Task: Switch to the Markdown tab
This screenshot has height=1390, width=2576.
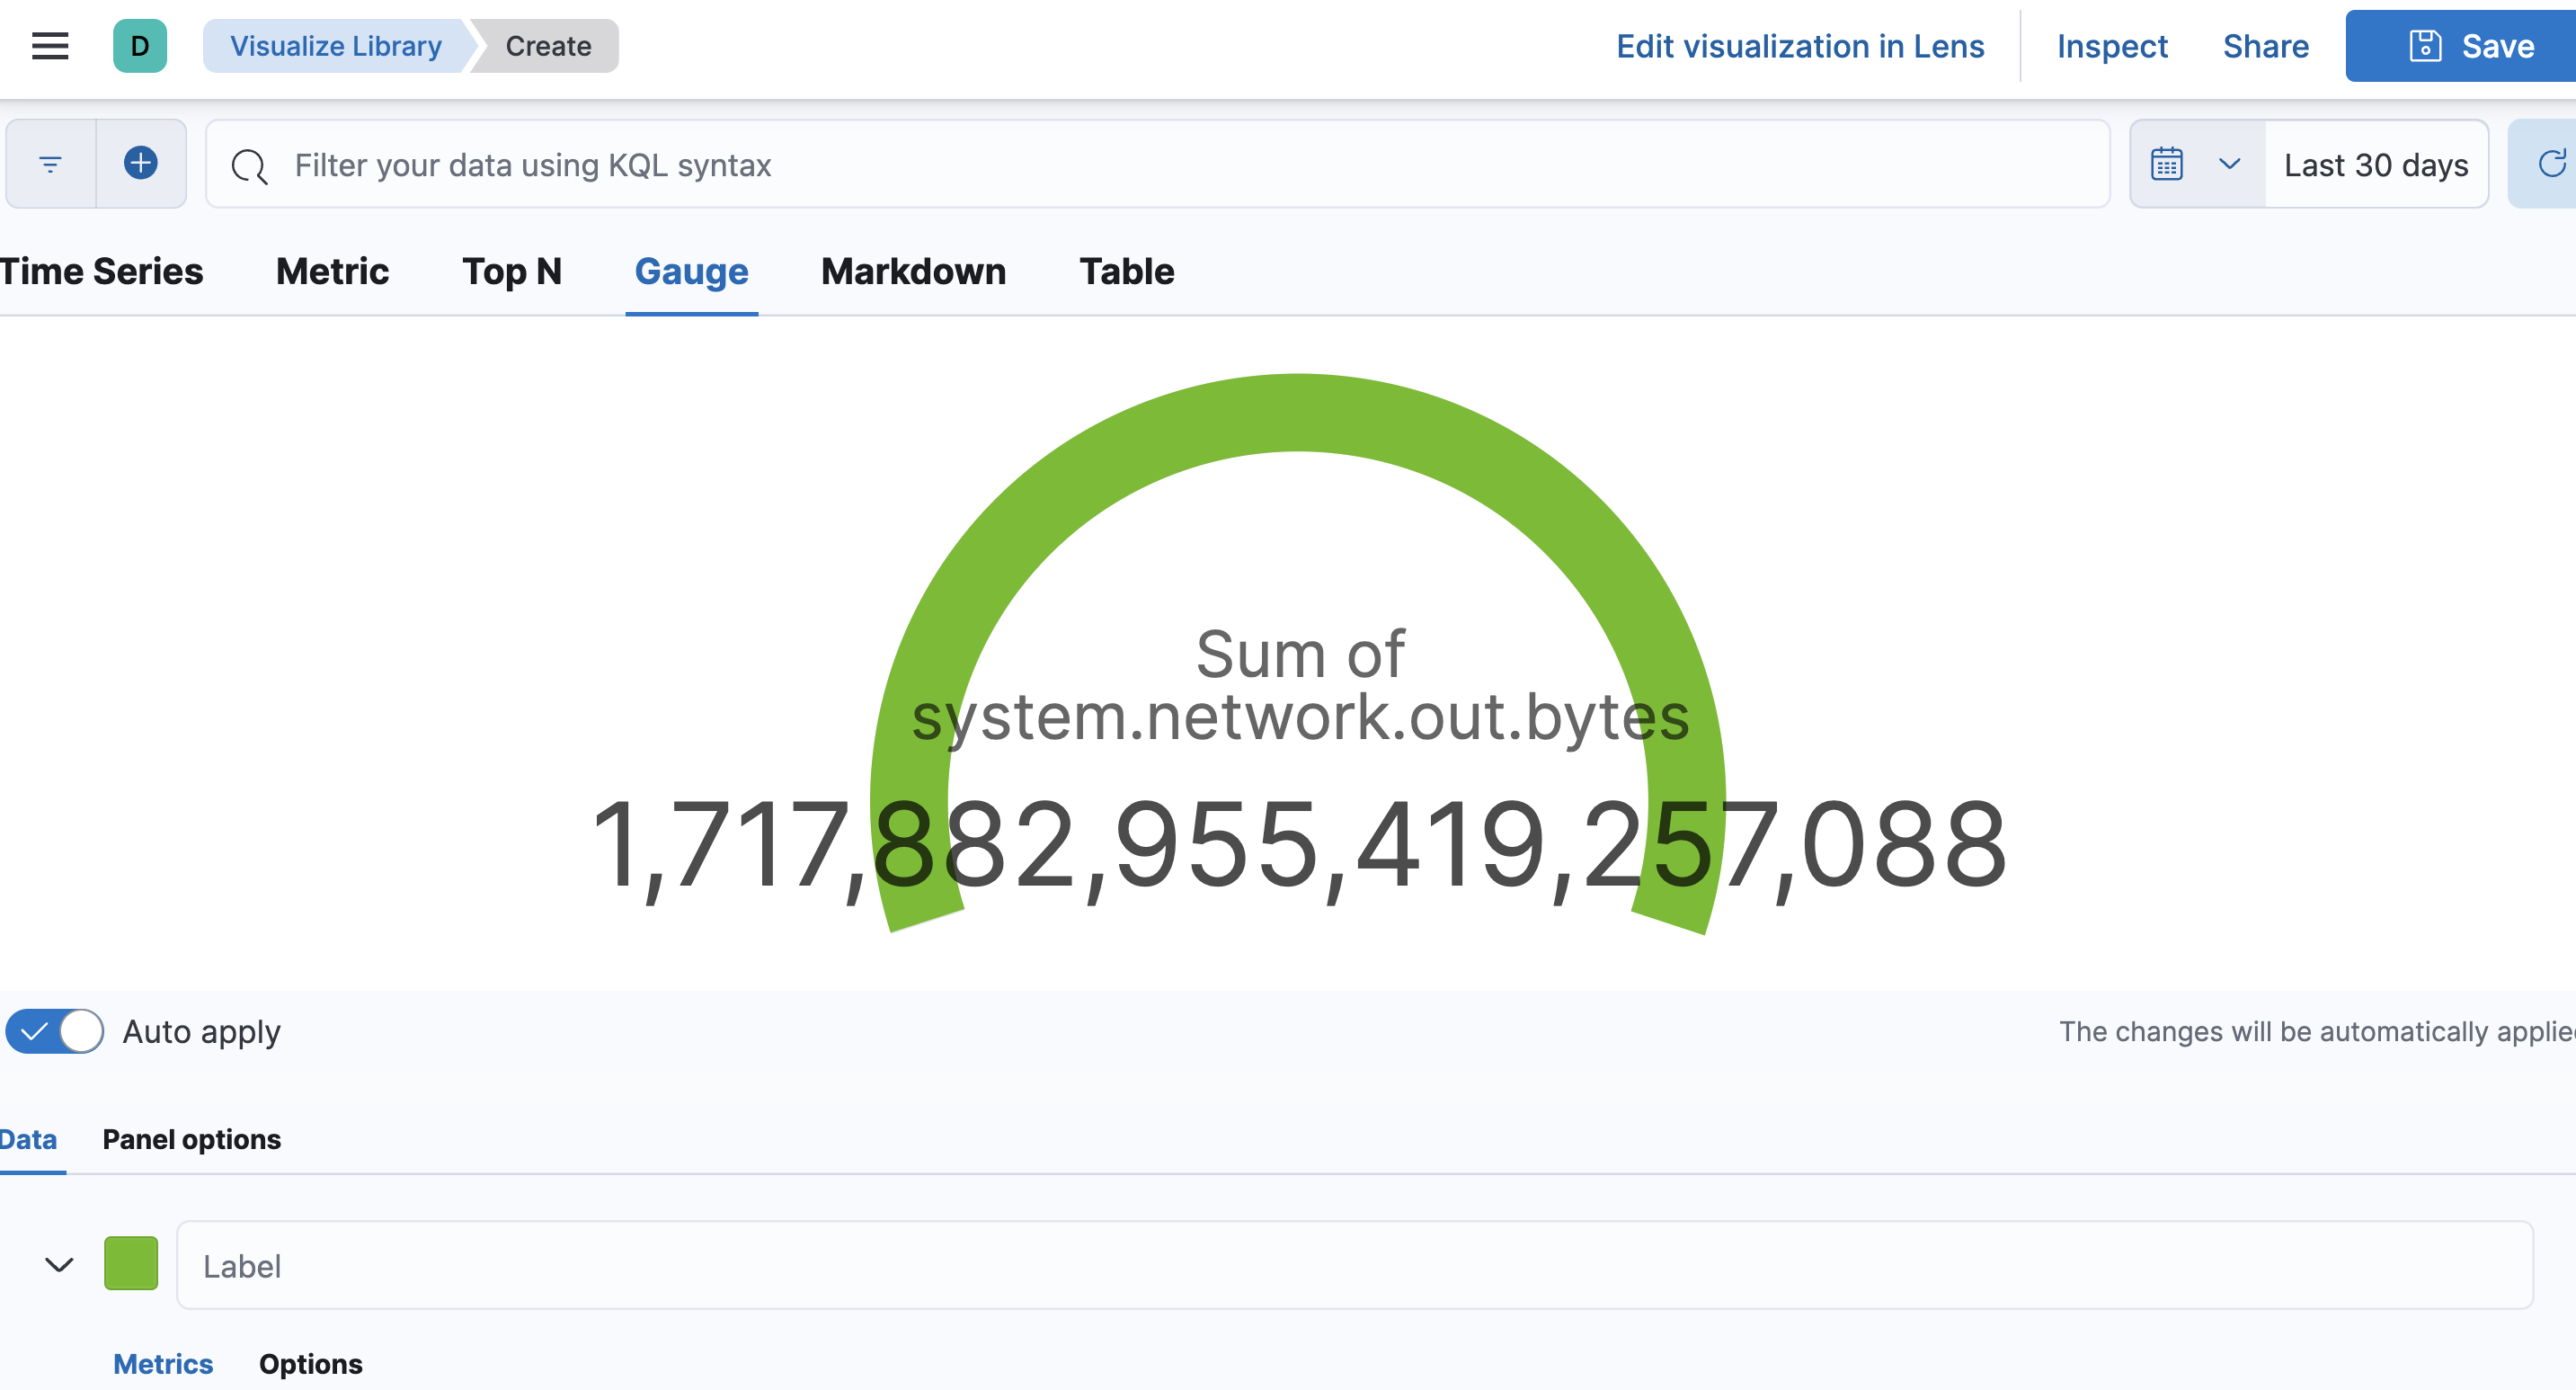Action: point(913,272)
